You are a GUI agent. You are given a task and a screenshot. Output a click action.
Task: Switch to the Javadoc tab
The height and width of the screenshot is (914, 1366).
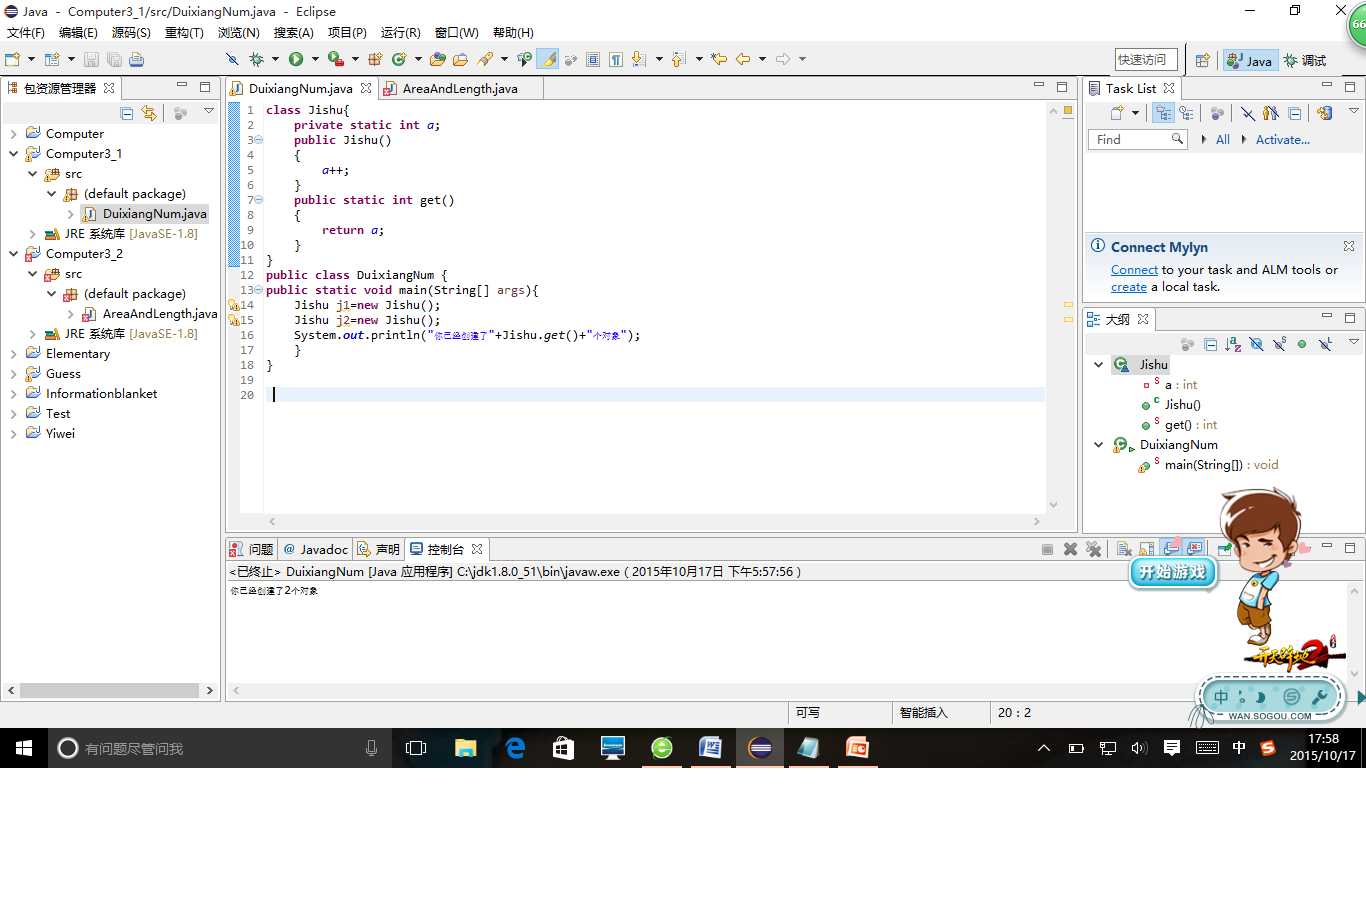coord(316,550)
